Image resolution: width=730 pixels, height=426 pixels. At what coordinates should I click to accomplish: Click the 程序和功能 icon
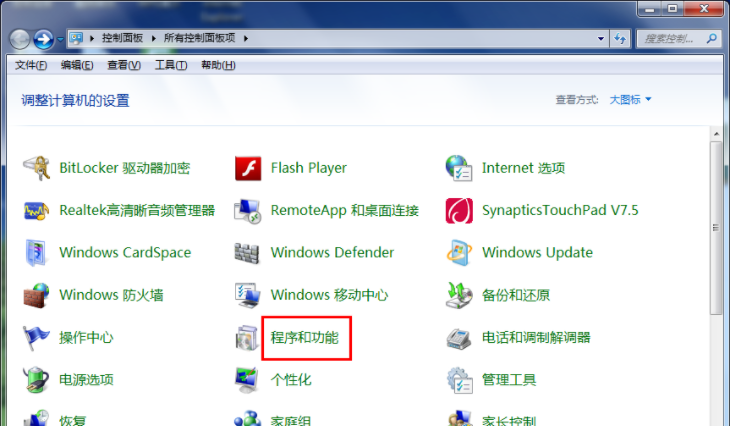[x=247, y=338]
